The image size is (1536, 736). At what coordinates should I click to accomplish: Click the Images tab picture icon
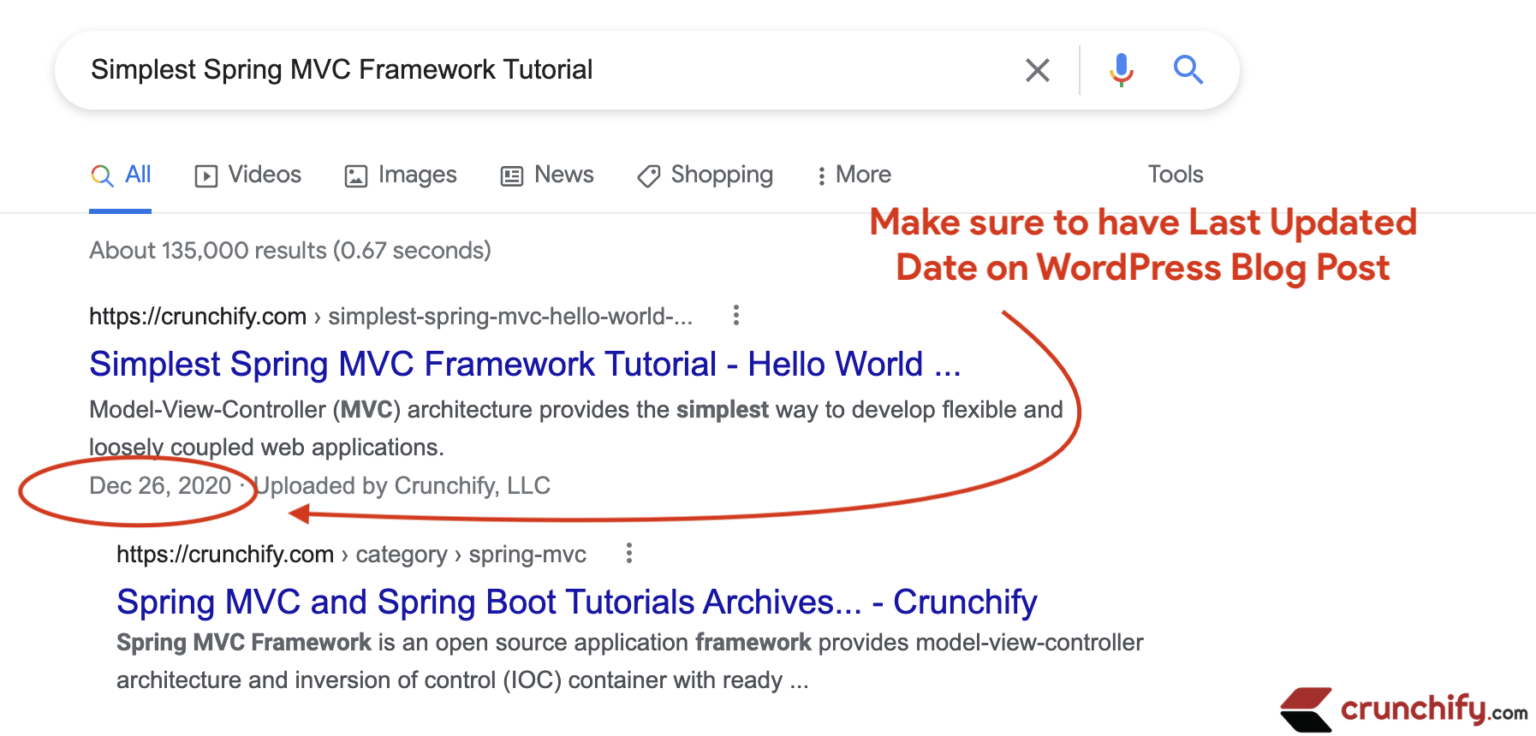355,175
